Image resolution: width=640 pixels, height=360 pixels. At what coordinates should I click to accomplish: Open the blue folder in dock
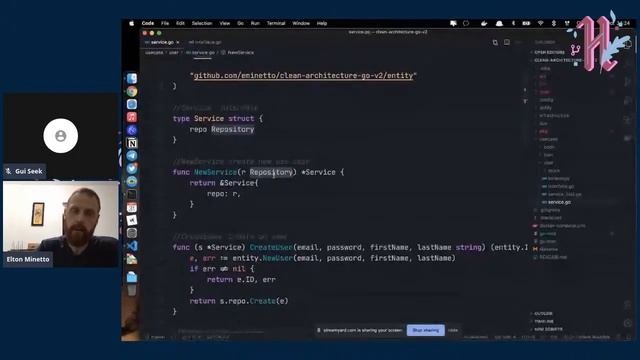(132, 278)
